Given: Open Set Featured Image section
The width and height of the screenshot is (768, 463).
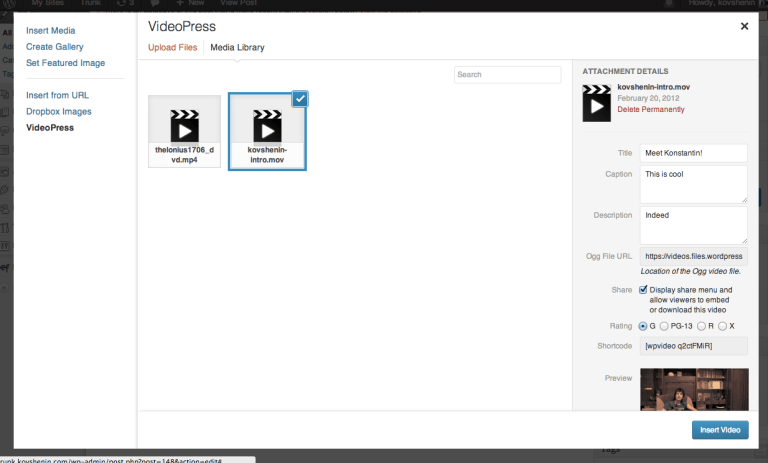Looking at the screenshot, I should pos(65,63).
